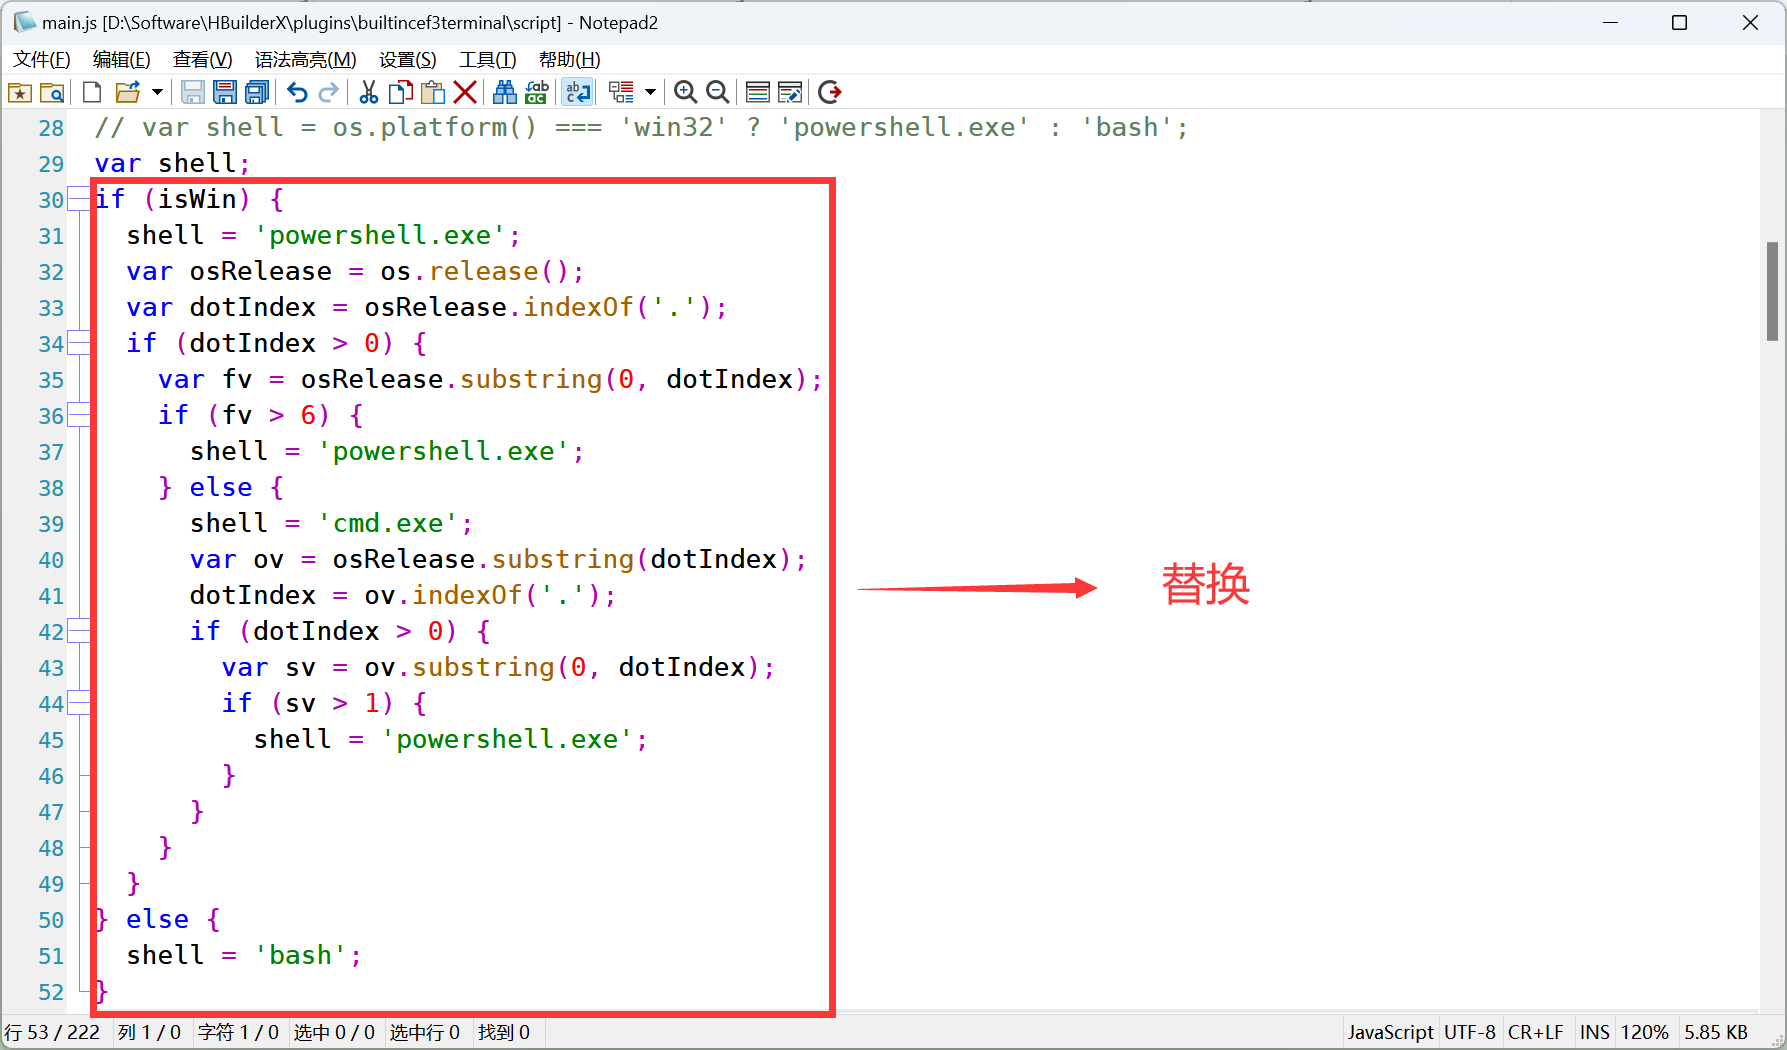Viewport: 1787px width, 1050px height.
Task: Open the 编辑(E) menu
Action: point(122,60)
